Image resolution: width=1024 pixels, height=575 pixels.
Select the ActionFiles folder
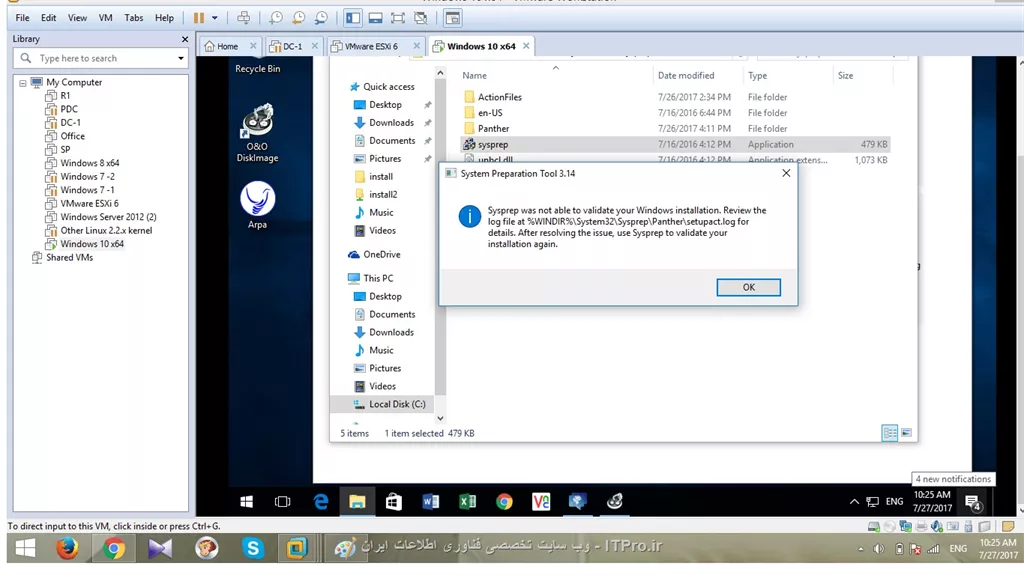[500, 97]
